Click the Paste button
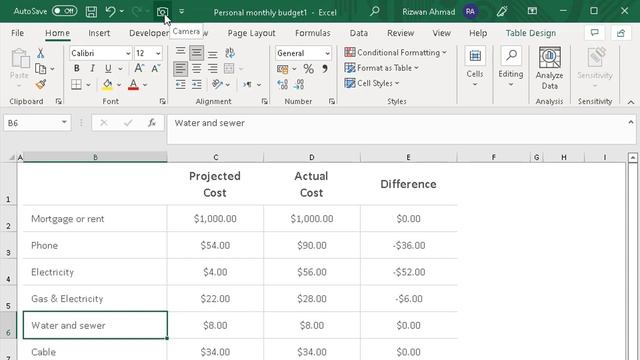Viewport: 640px width, 360px height. tap(19, 67)
